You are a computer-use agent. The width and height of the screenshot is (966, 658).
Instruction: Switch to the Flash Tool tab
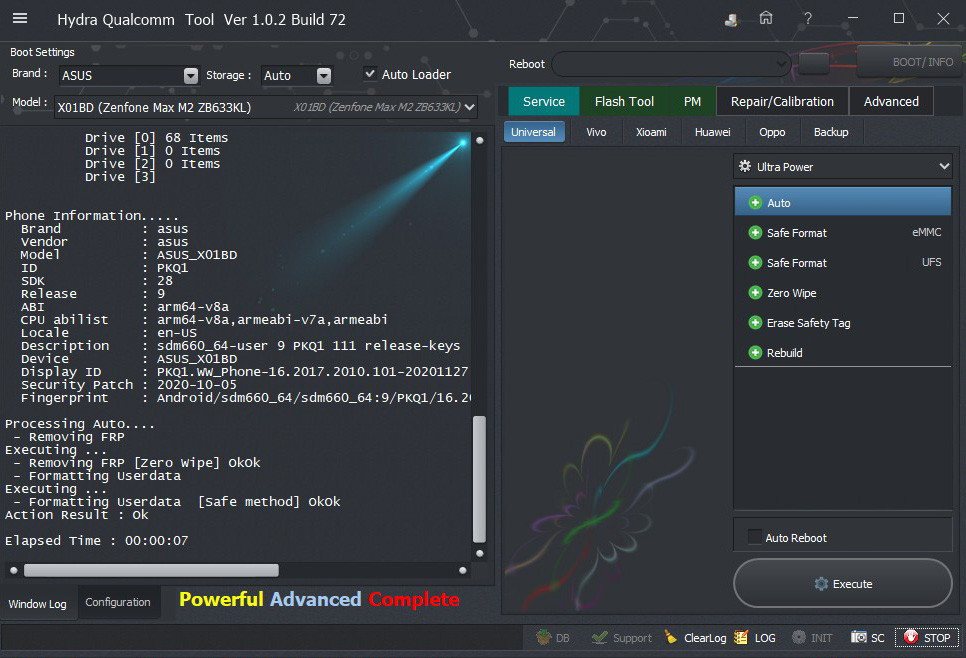pyautogui.click(x=624, y=101)
